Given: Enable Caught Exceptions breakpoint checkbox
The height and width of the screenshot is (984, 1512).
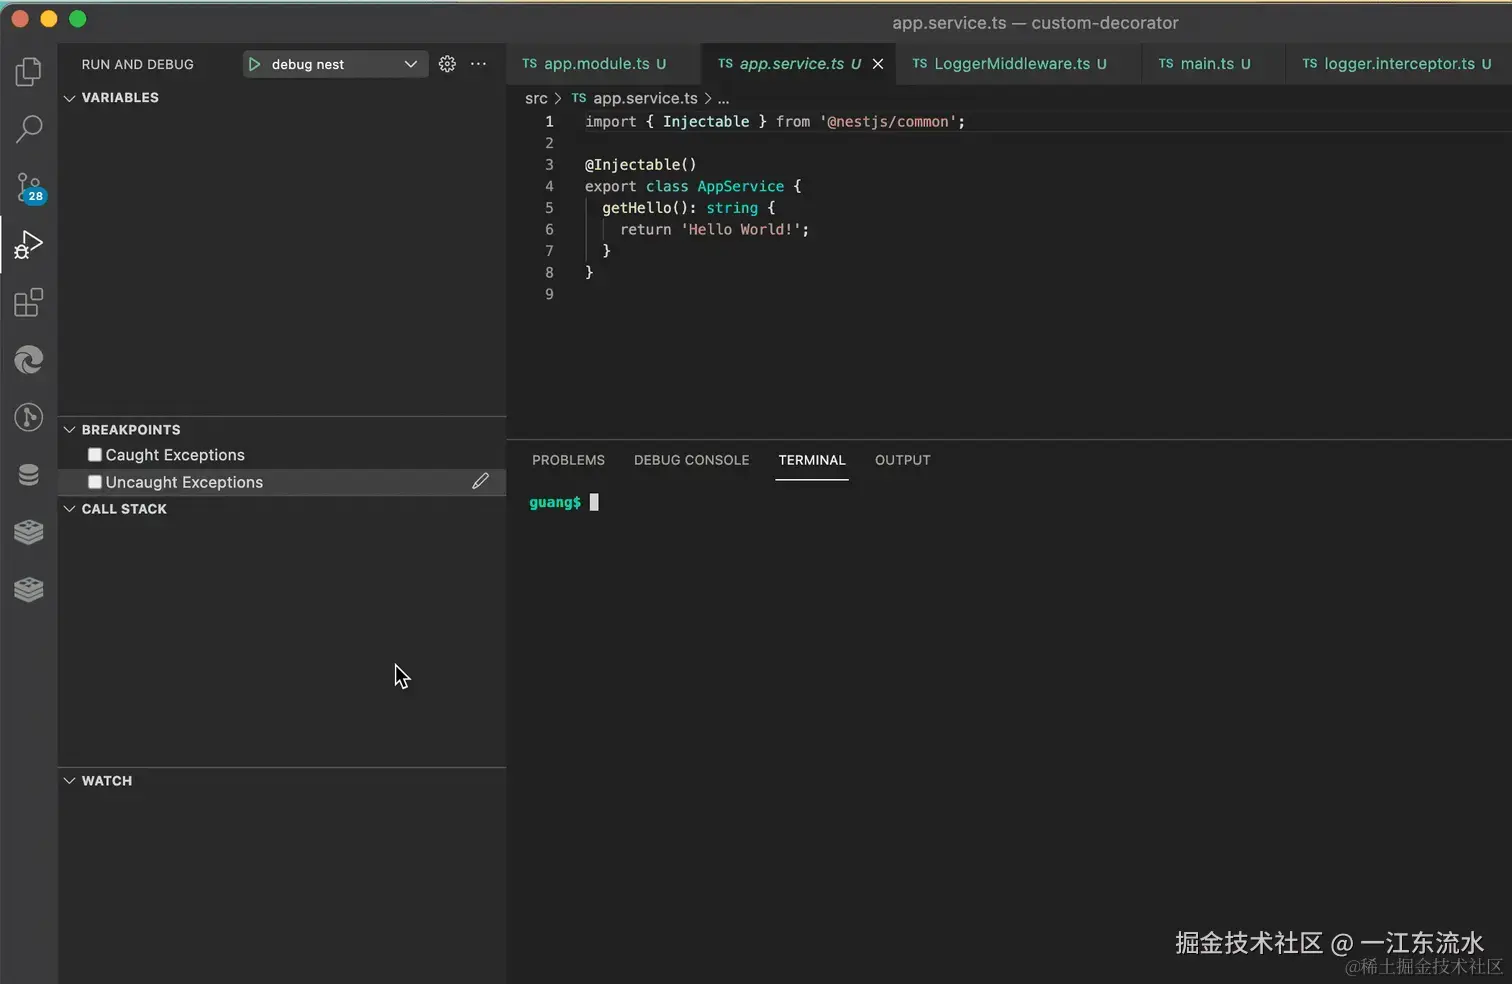Looking at the screenshot, I should [x=95, y=455].
